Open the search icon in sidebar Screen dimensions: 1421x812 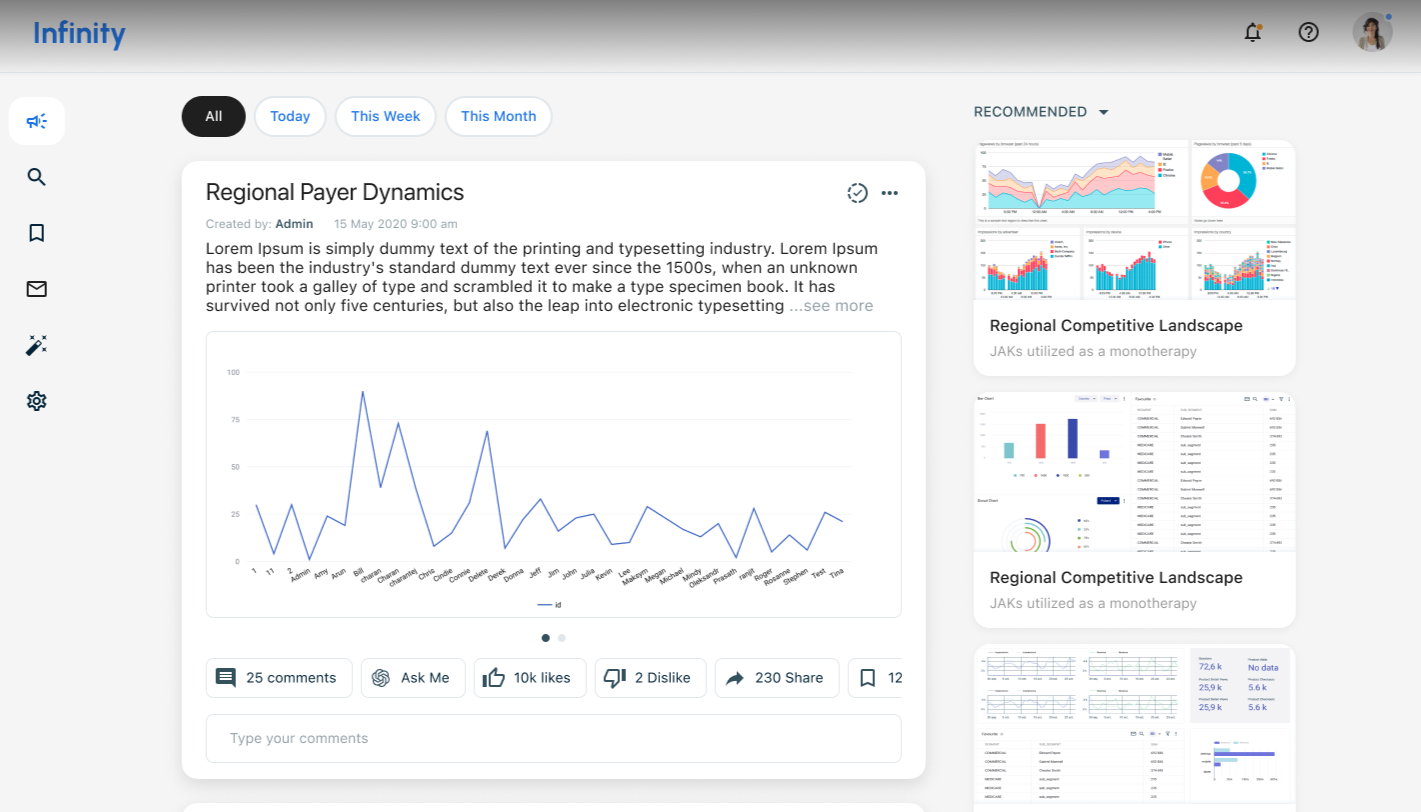37,177
